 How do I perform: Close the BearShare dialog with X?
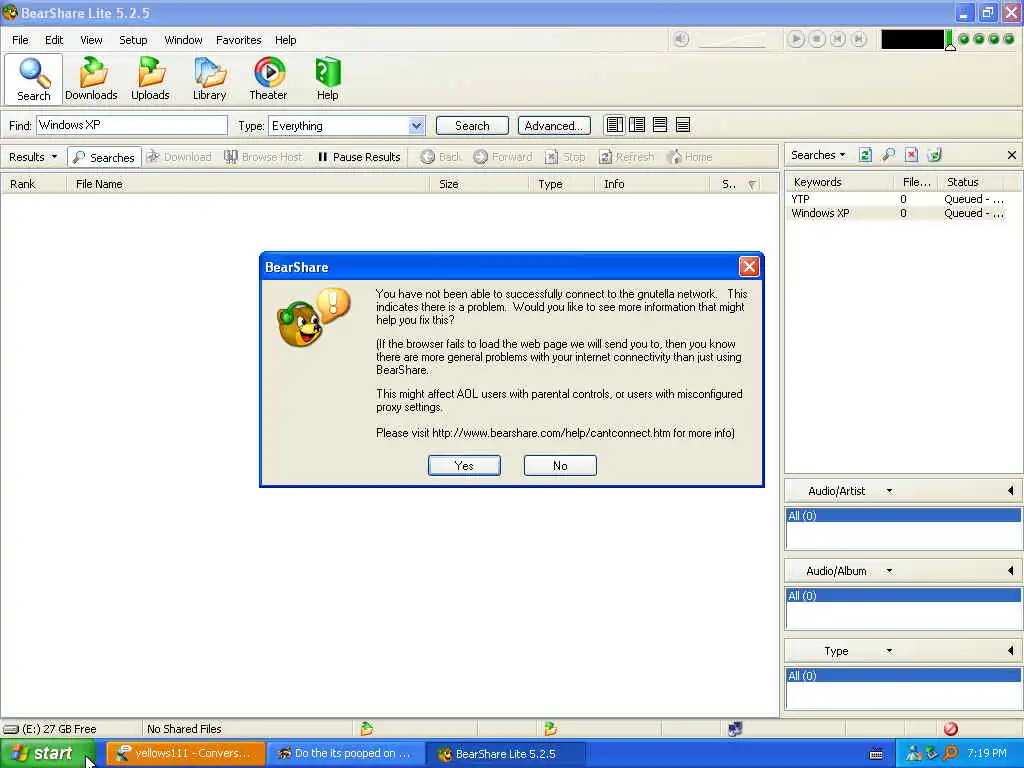pyautogui.click(x=748, y=266)
